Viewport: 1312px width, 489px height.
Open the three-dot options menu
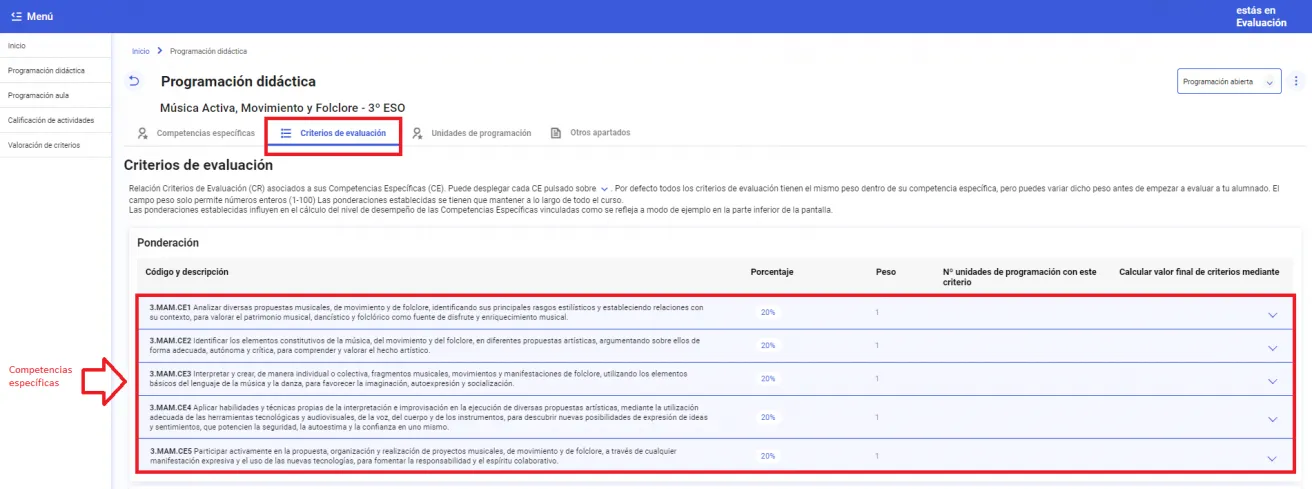coord(1296,81)
